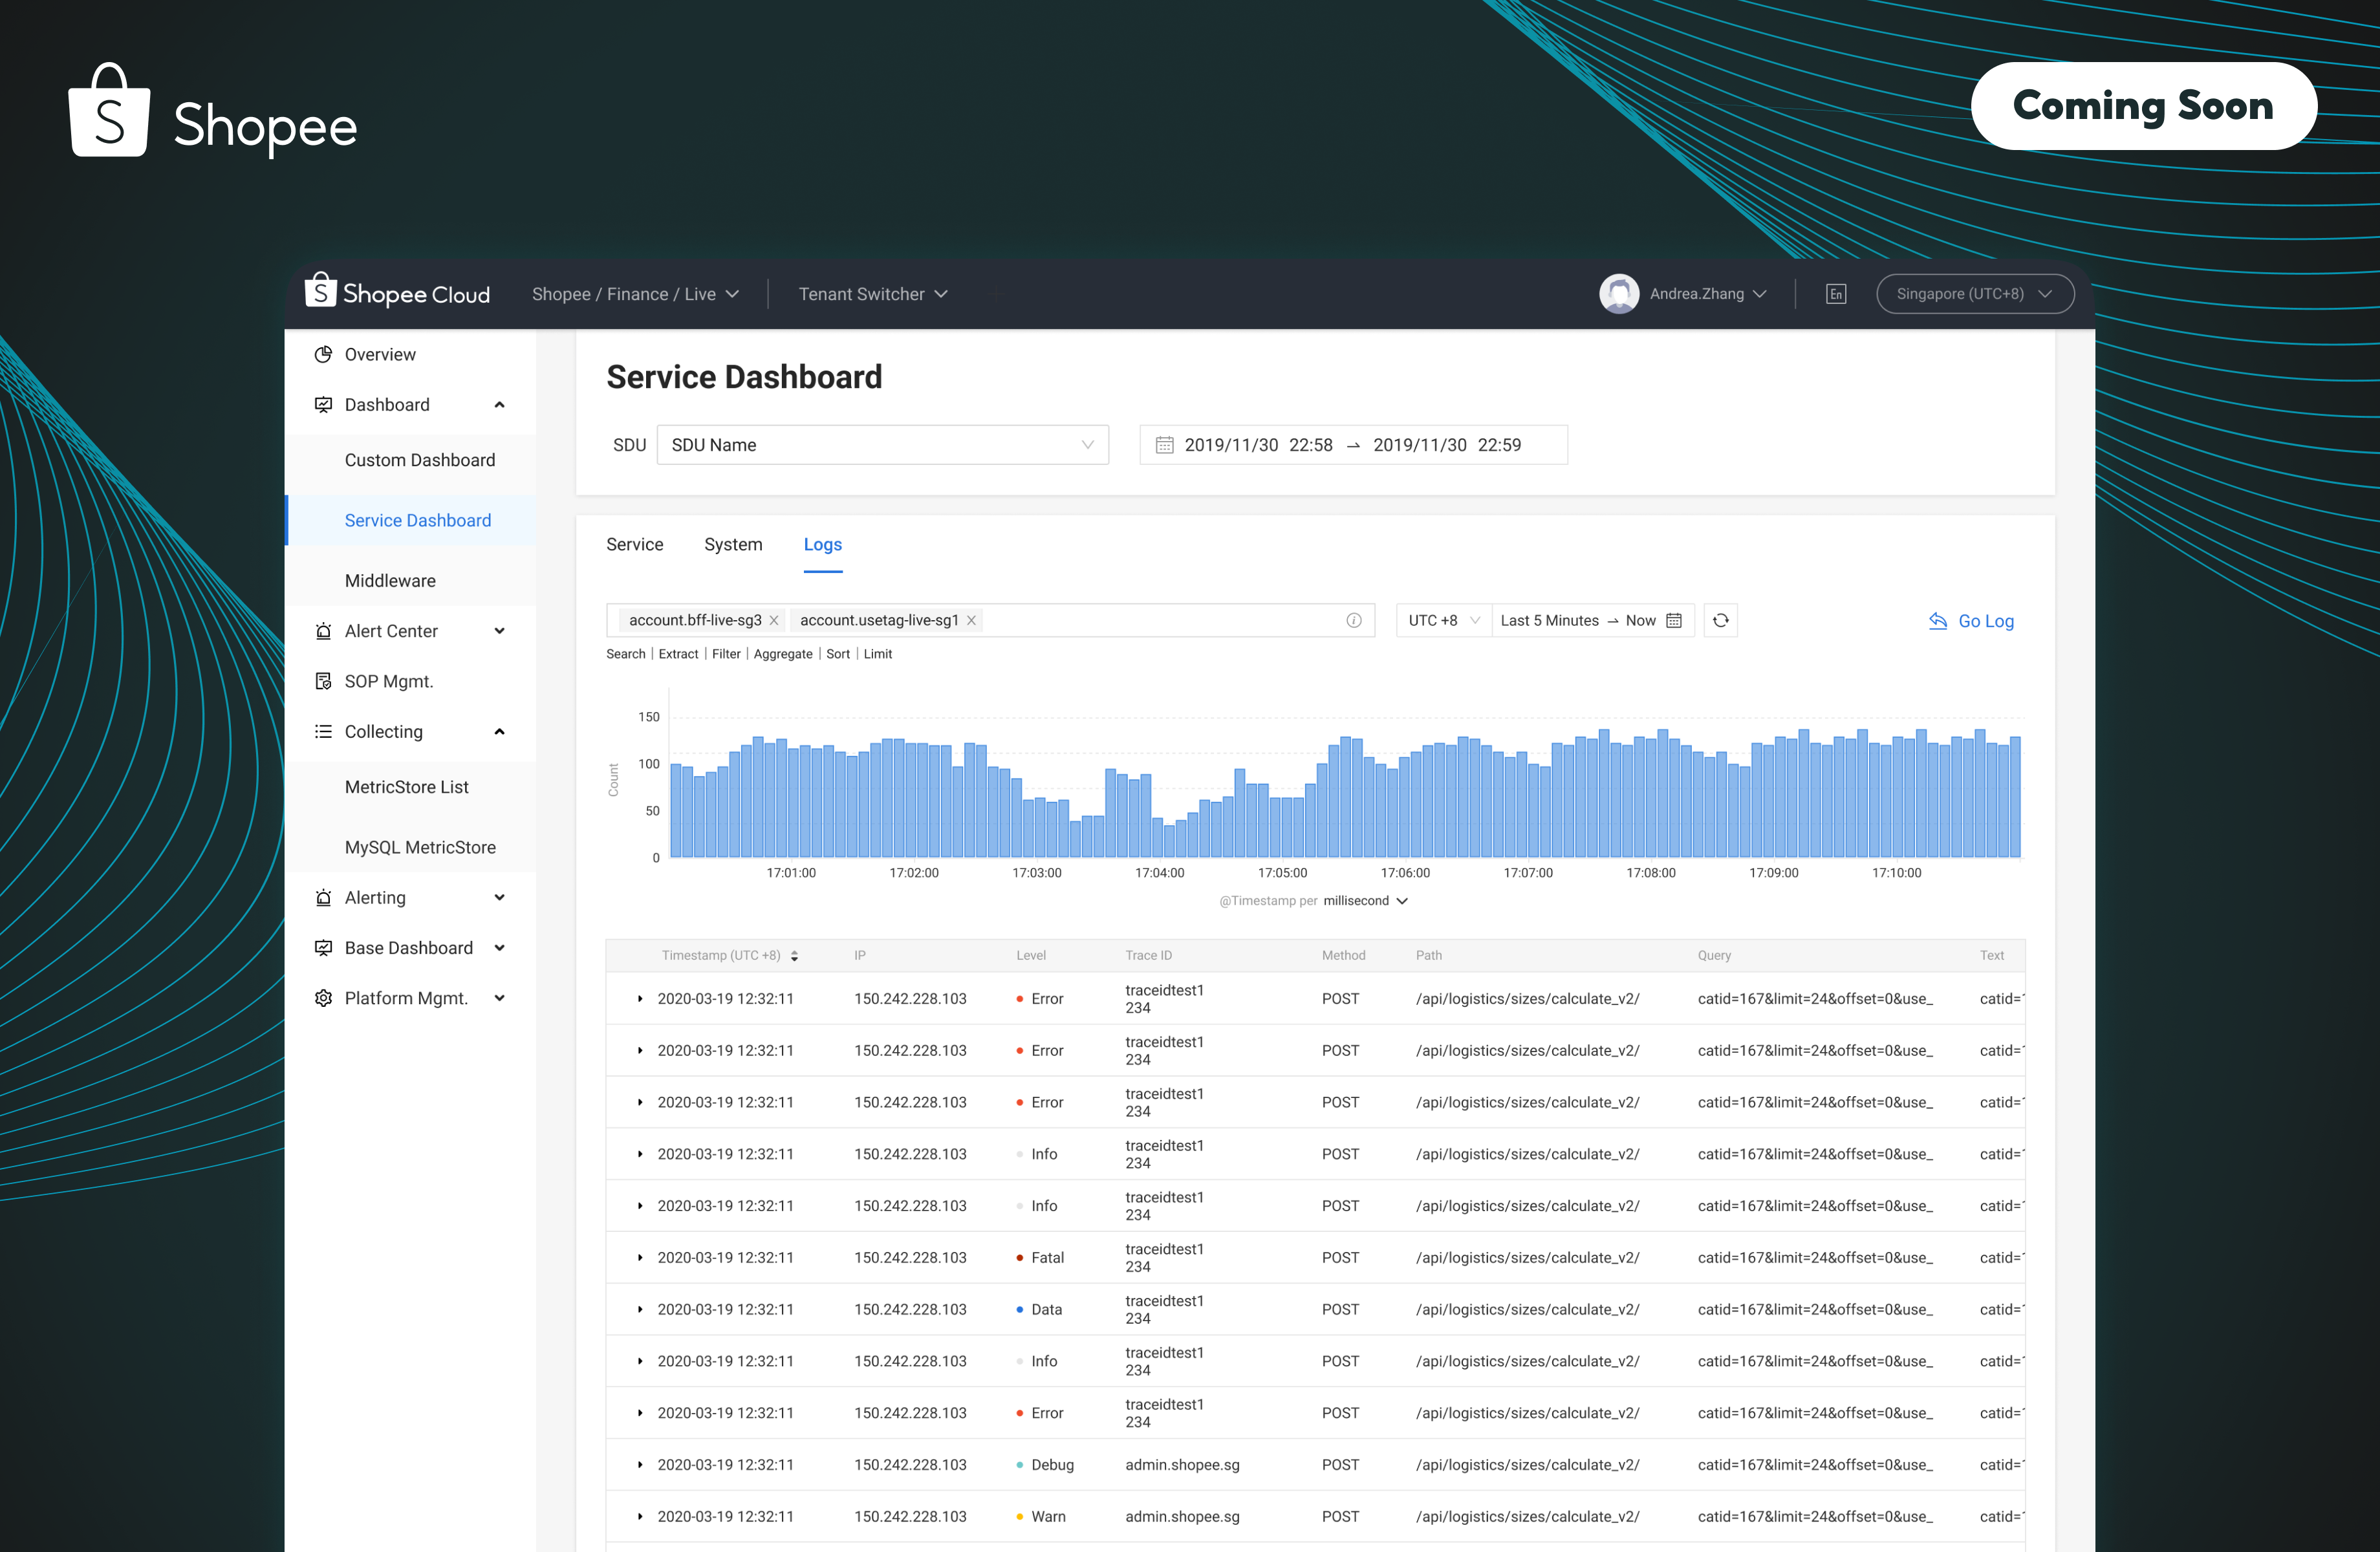The width and height of the screenshot is (2380, 1552).
Task: Open the Singapore (UTC+8) region dropdown
Action: (1974, 293)
